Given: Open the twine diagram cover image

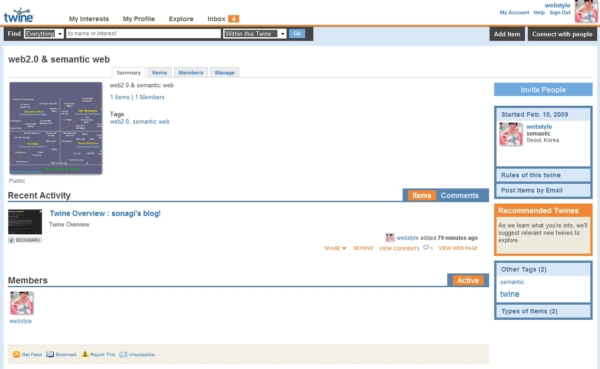Looking at the screenshot, I should 56,128.
